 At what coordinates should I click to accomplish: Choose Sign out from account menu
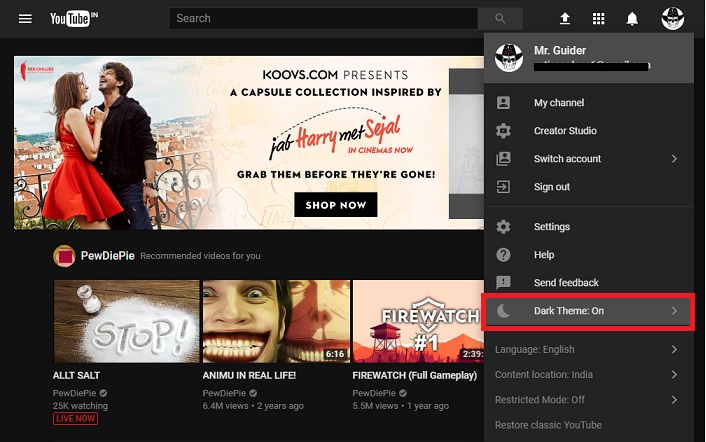pyautogui.click(x=588, y=186)
